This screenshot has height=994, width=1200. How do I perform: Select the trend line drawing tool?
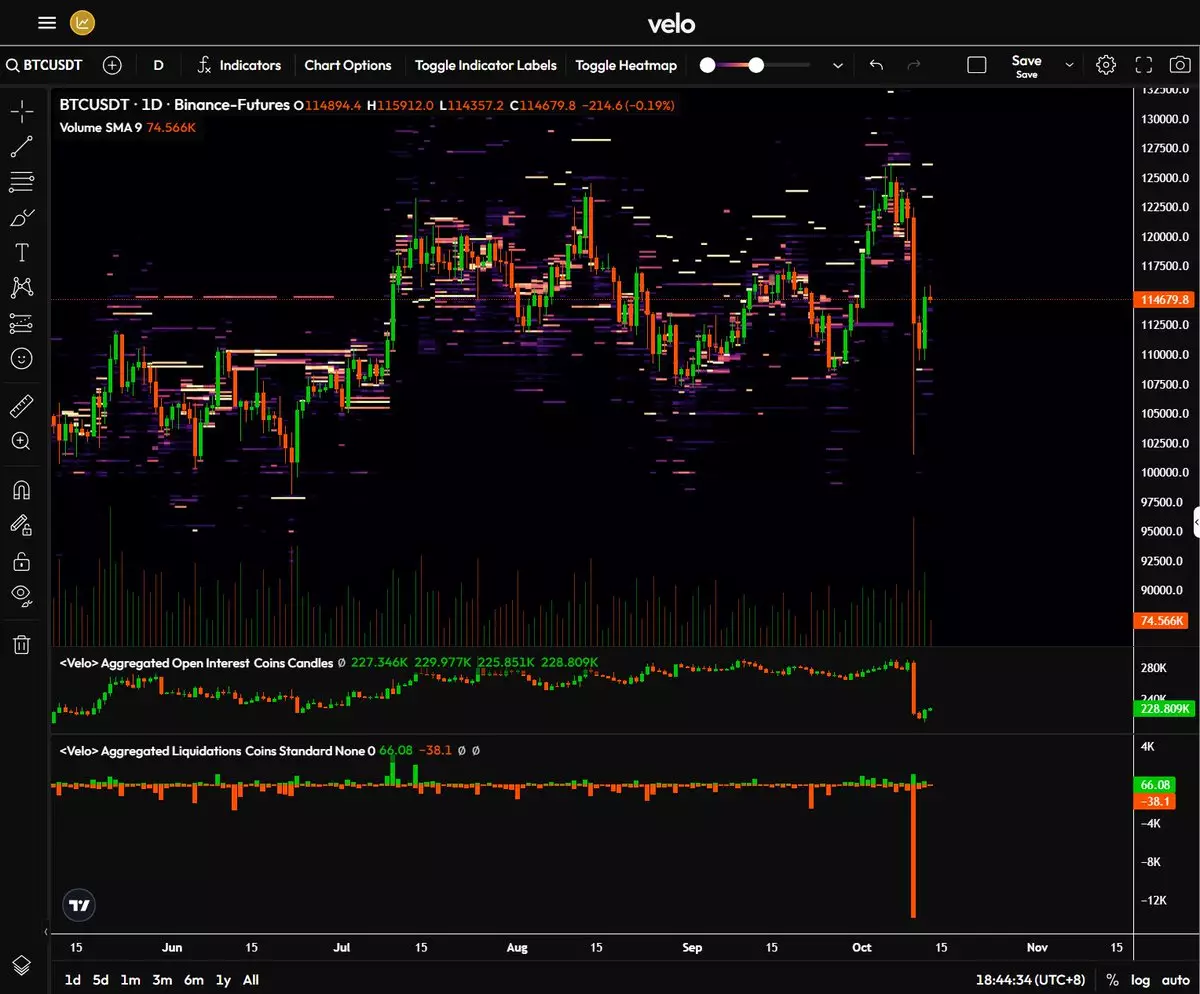click(21, 148)
